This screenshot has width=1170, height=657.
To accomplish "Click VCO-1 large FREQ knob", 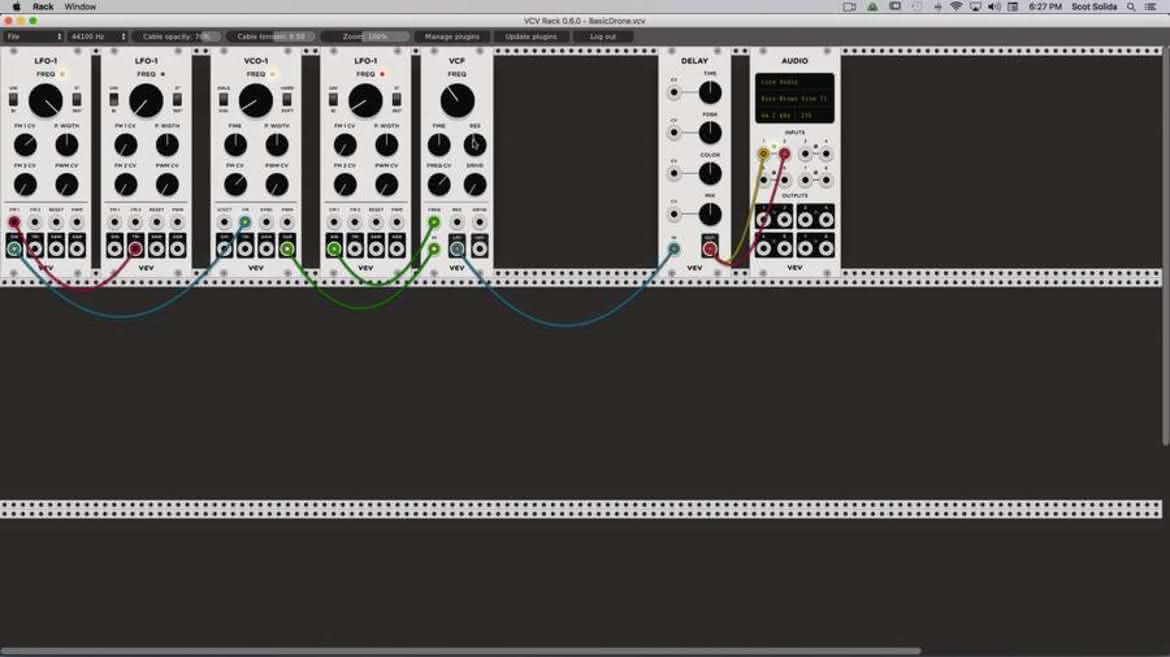I will 255,100.
